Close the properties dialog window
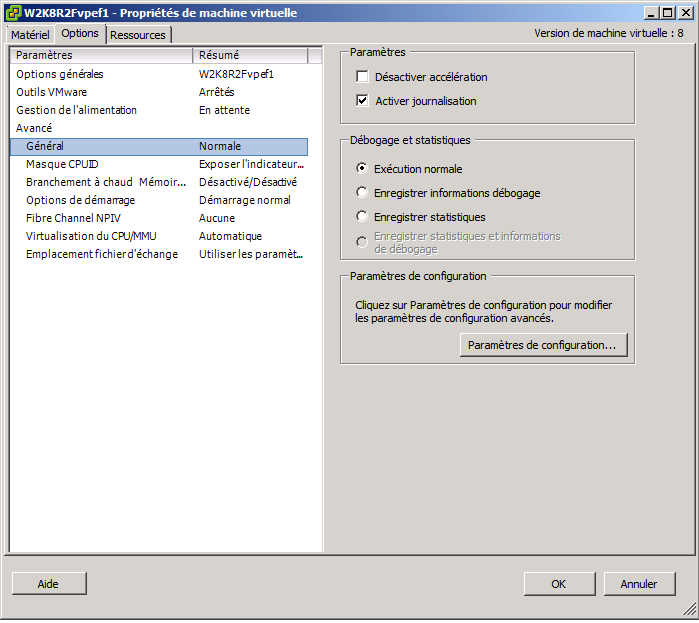This screenshot has height=623, width=699. pos(685,13)
